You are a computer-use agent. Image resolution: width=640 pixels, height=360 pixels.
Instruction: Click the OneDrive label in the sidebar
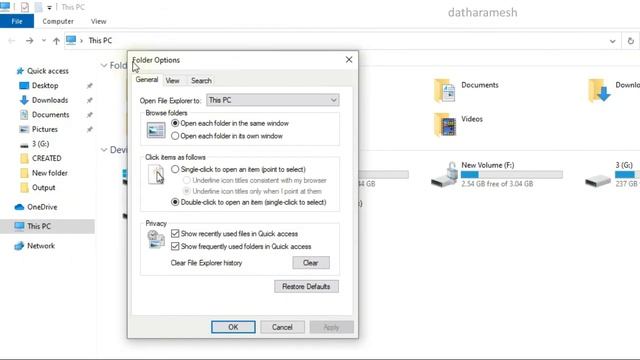[x=42, y=207]
